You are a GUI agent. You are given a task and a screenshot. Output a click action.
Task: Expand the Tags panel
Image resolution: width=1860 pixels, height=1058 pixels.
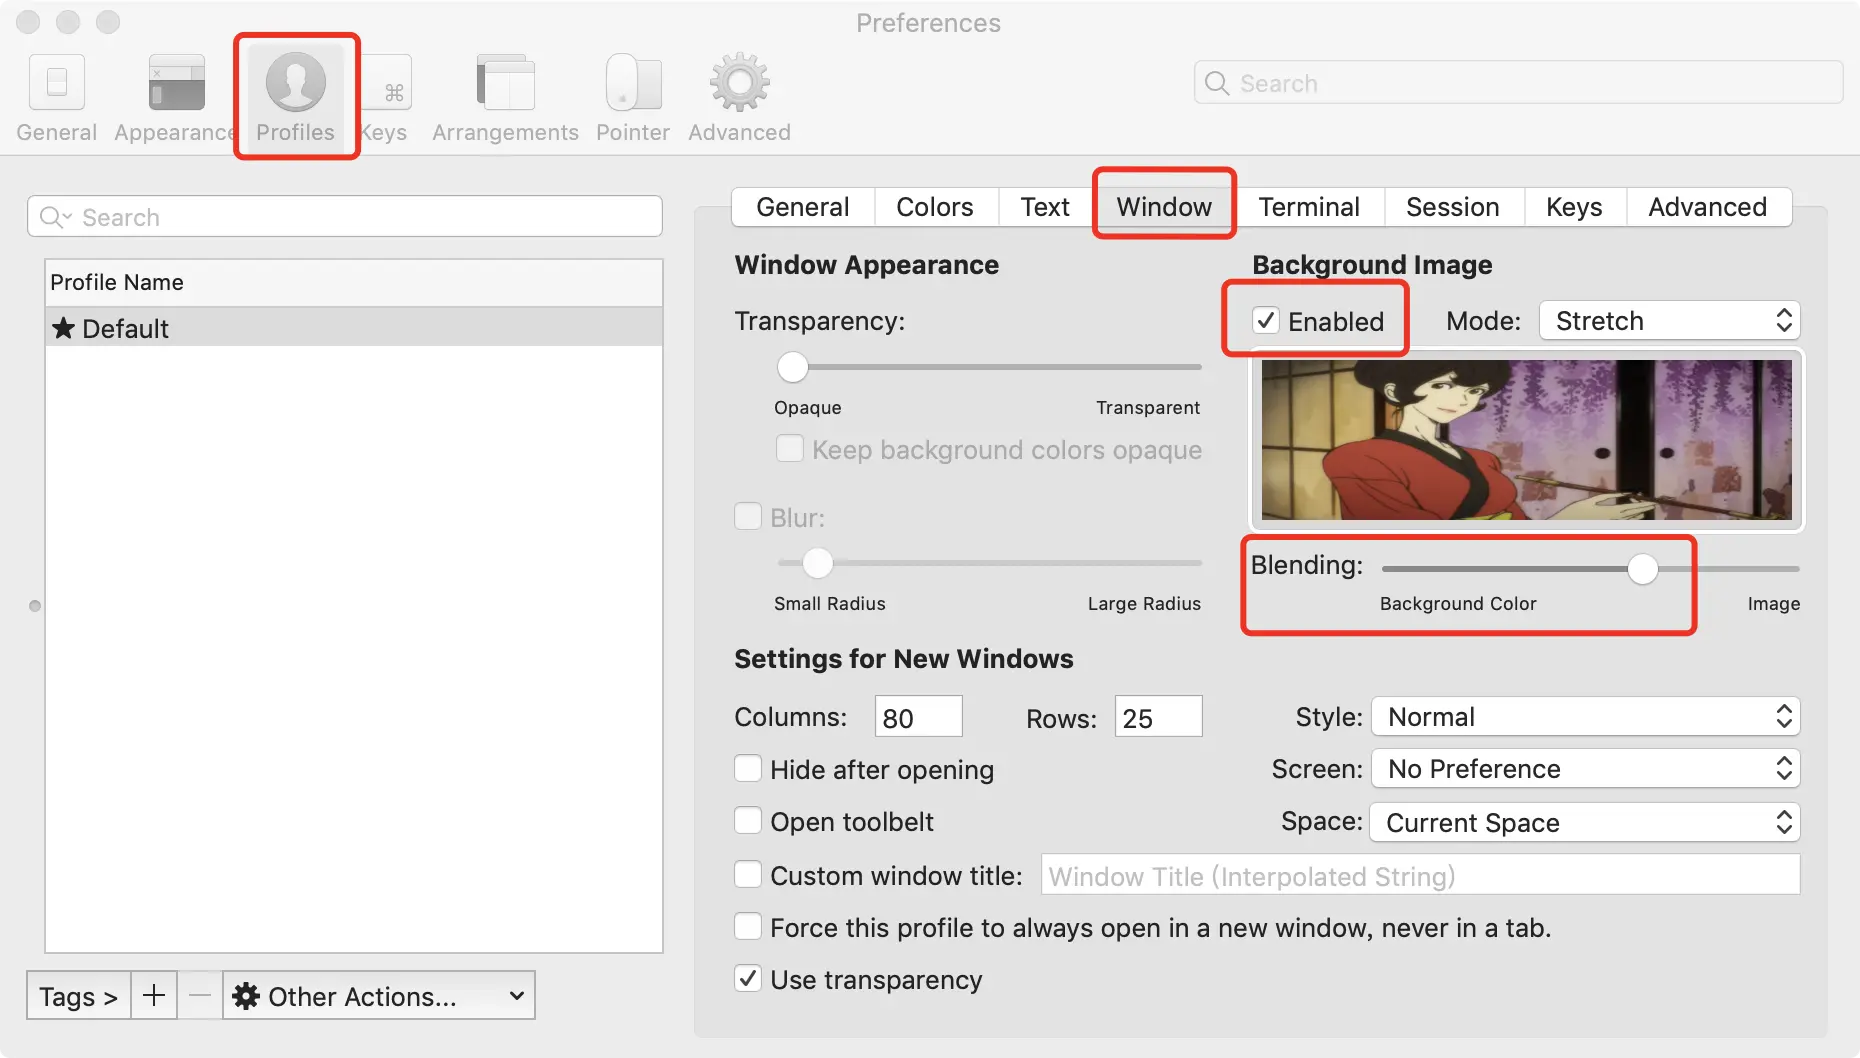[79, 995]
